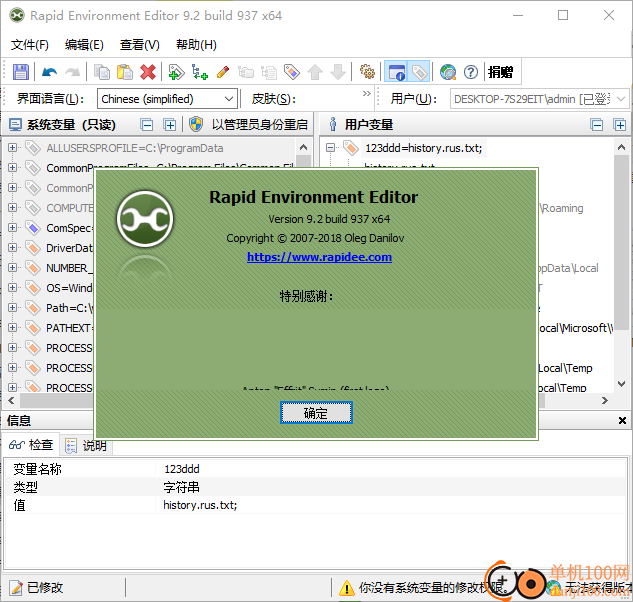Screen dimensions: 633x602
Task: Switch to the 说明 tab
Action: (87, 446)
